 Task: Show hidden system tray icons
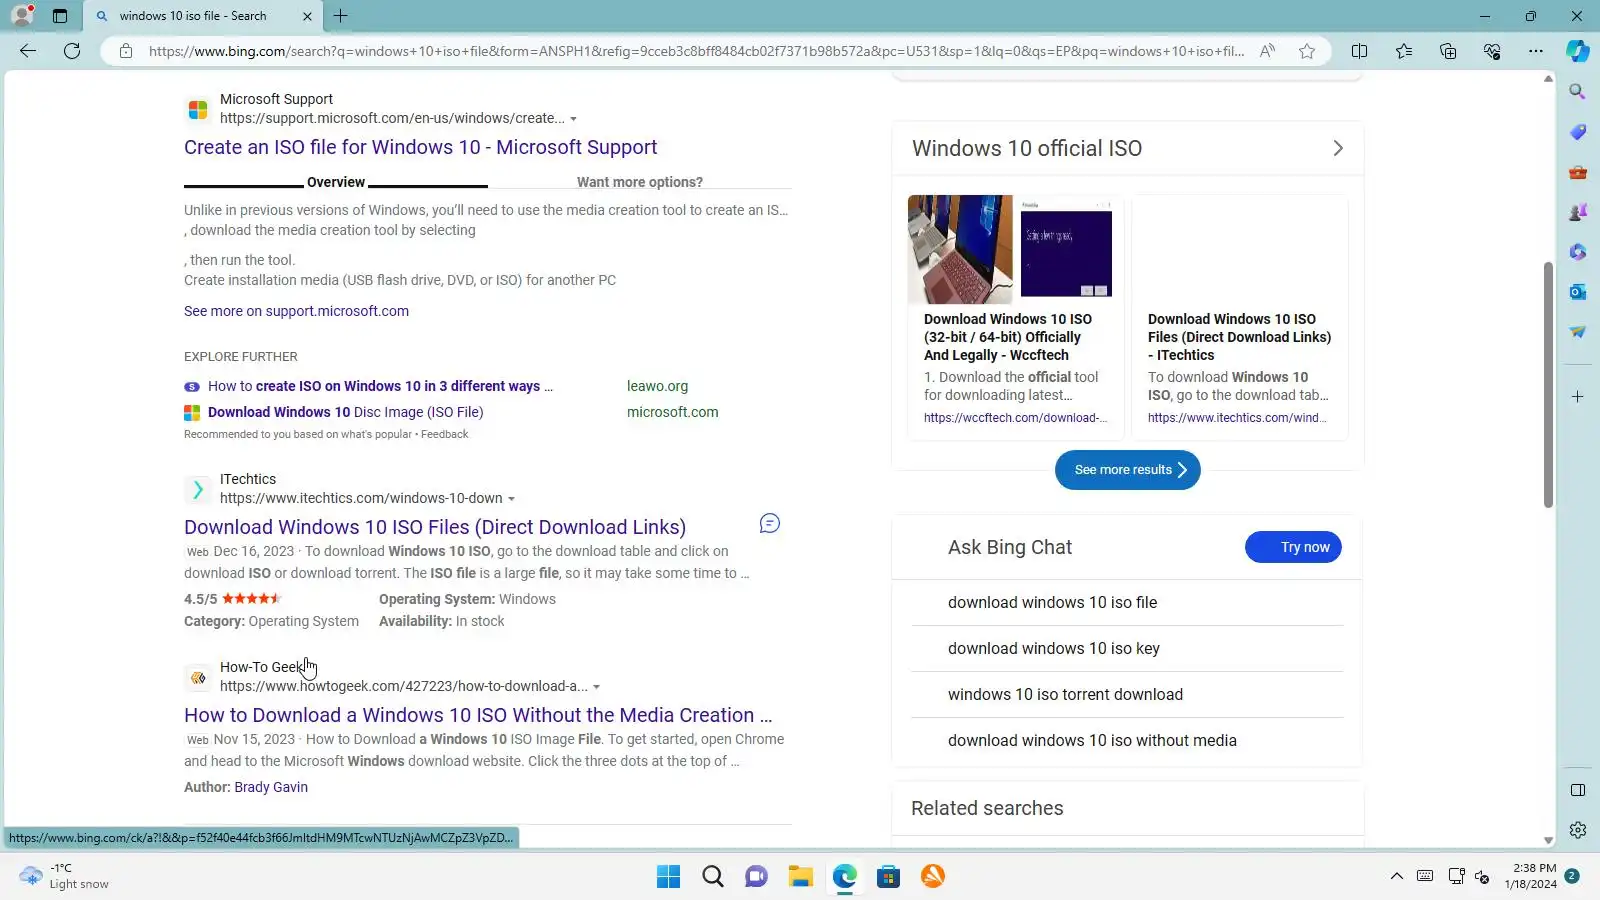pyautogui.click(x=1396, y=877)
